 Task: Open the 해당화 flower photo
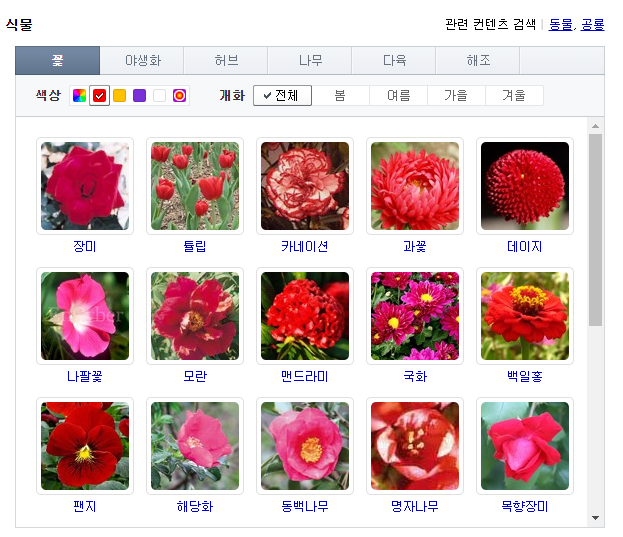tap(195, 446)
